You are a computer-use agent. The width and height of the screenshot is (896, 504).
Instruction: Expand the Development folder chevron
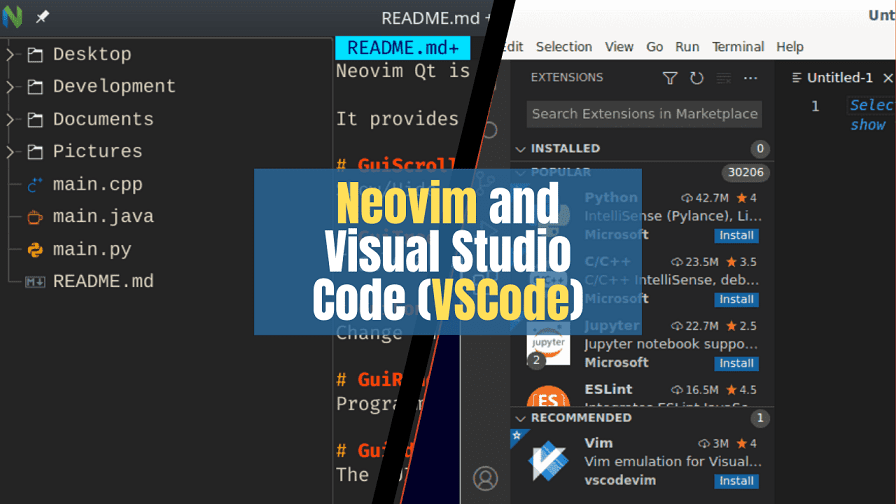pos(10,87)
